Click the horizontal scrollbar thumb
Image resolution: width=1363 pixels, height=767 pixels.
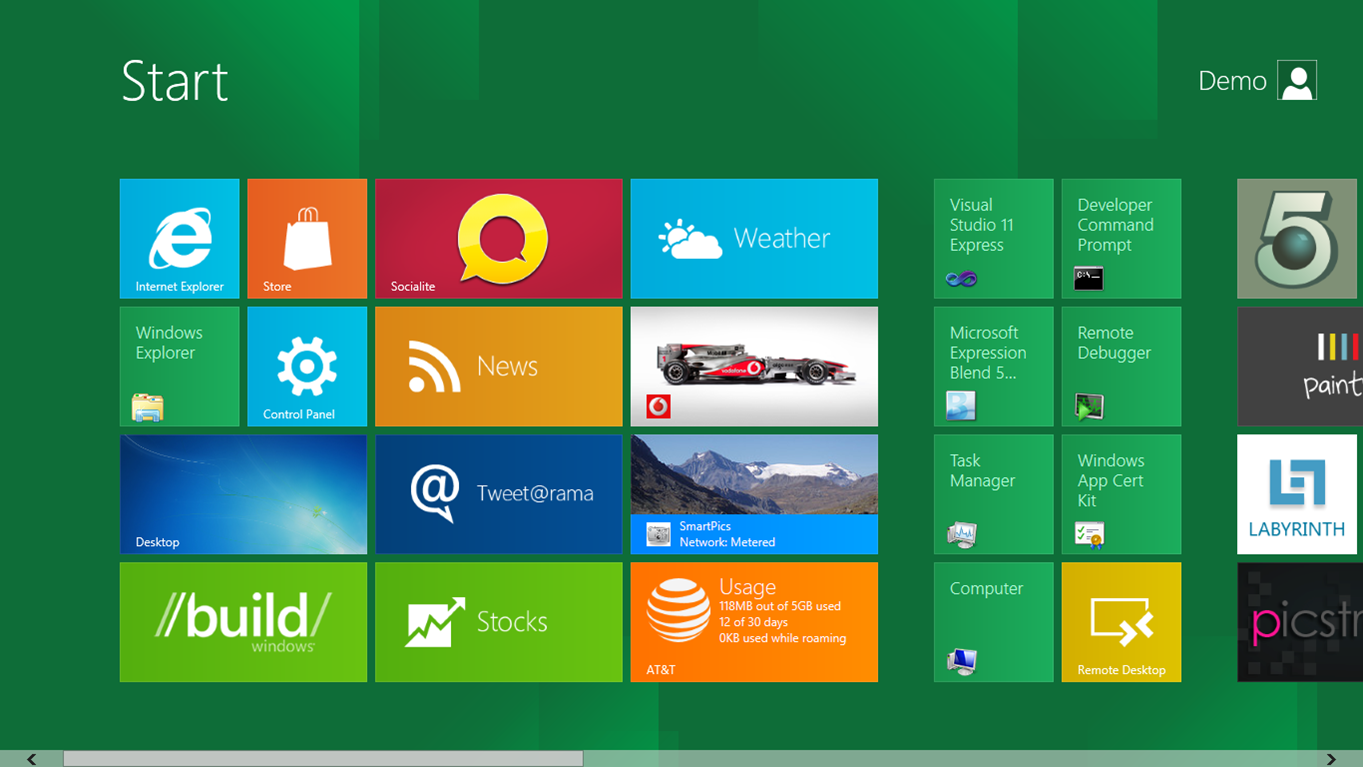point(323,759)
